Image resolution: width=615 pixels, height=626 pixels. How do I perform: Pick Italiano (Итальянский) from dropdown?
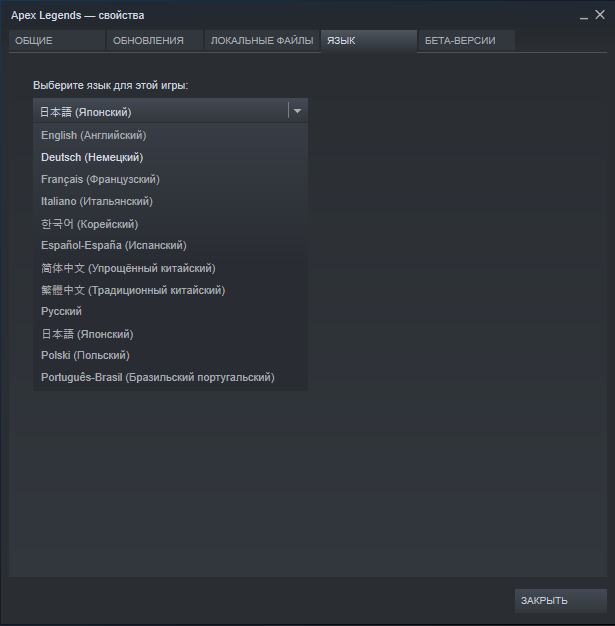(x=170, y=201)
